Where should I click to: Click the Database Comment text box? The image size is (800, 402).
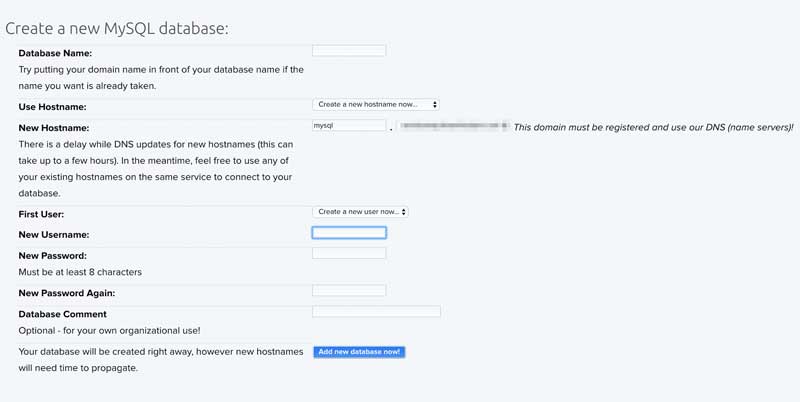click(x=376, y=312)
